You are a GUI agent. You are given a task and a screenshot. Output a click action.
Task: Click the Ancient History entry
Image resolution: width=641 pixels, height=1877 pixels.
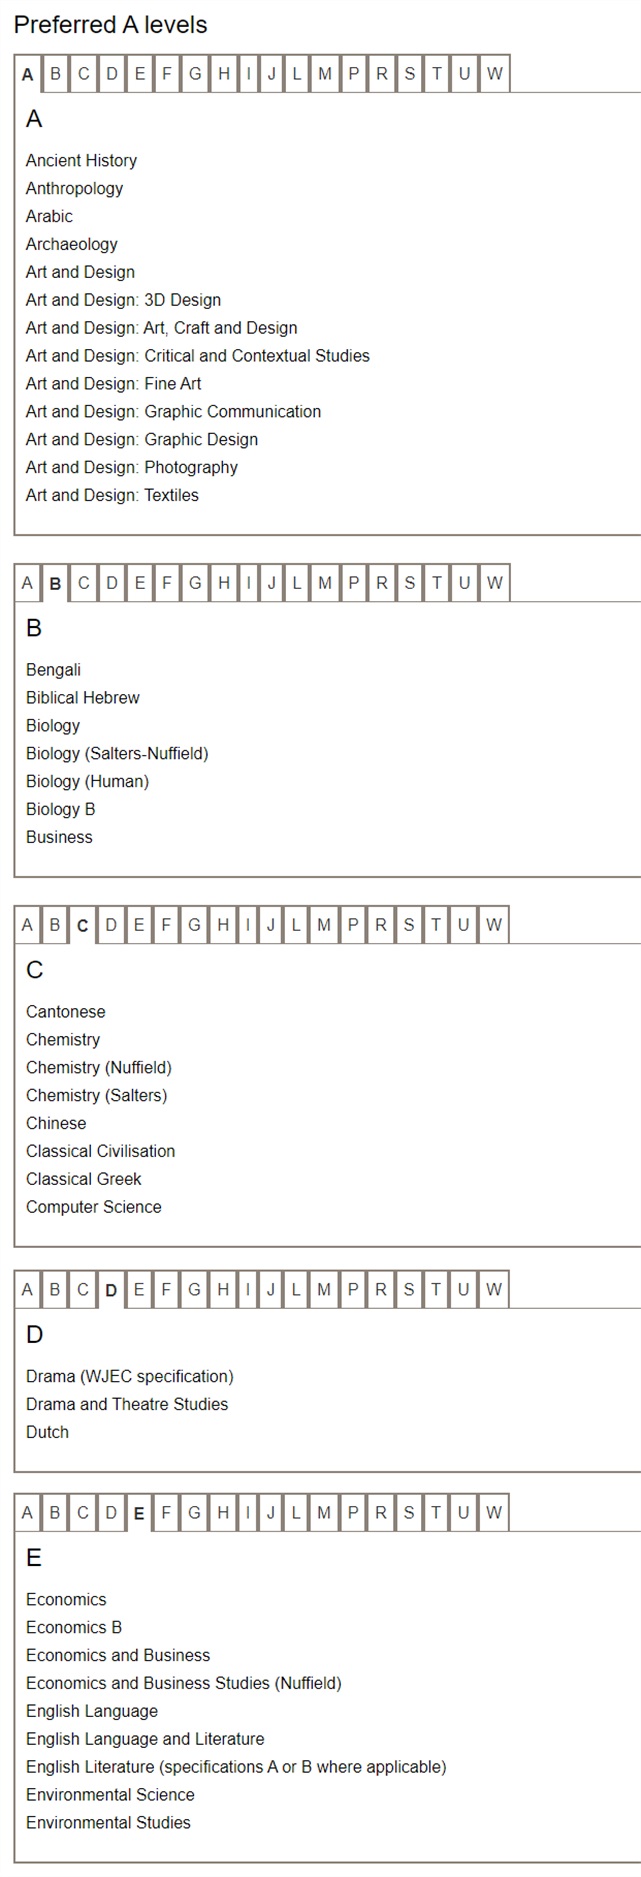point(81,161)
